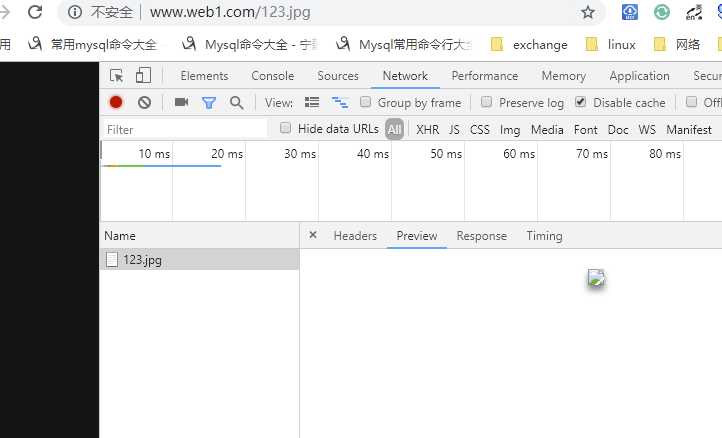Reload the page with the refresh icon

click(35, 12)
